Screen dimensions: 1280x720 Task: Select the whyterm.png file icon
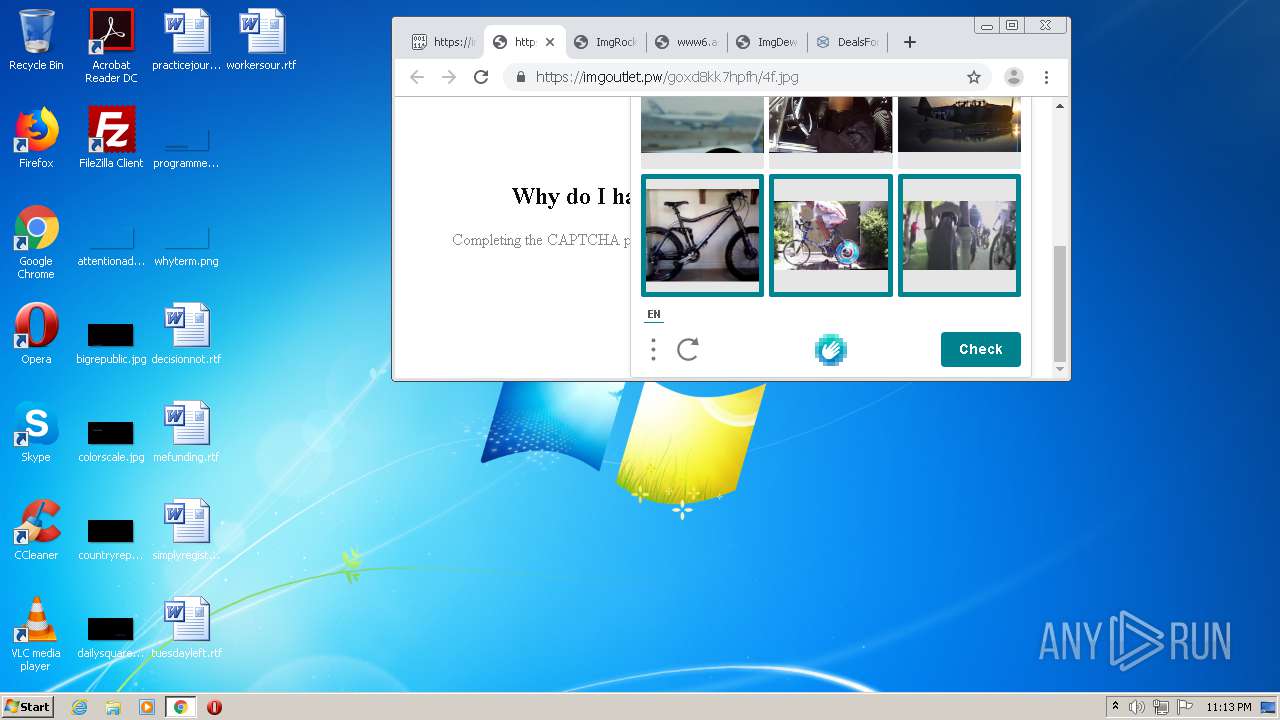[x=186, y=246]
